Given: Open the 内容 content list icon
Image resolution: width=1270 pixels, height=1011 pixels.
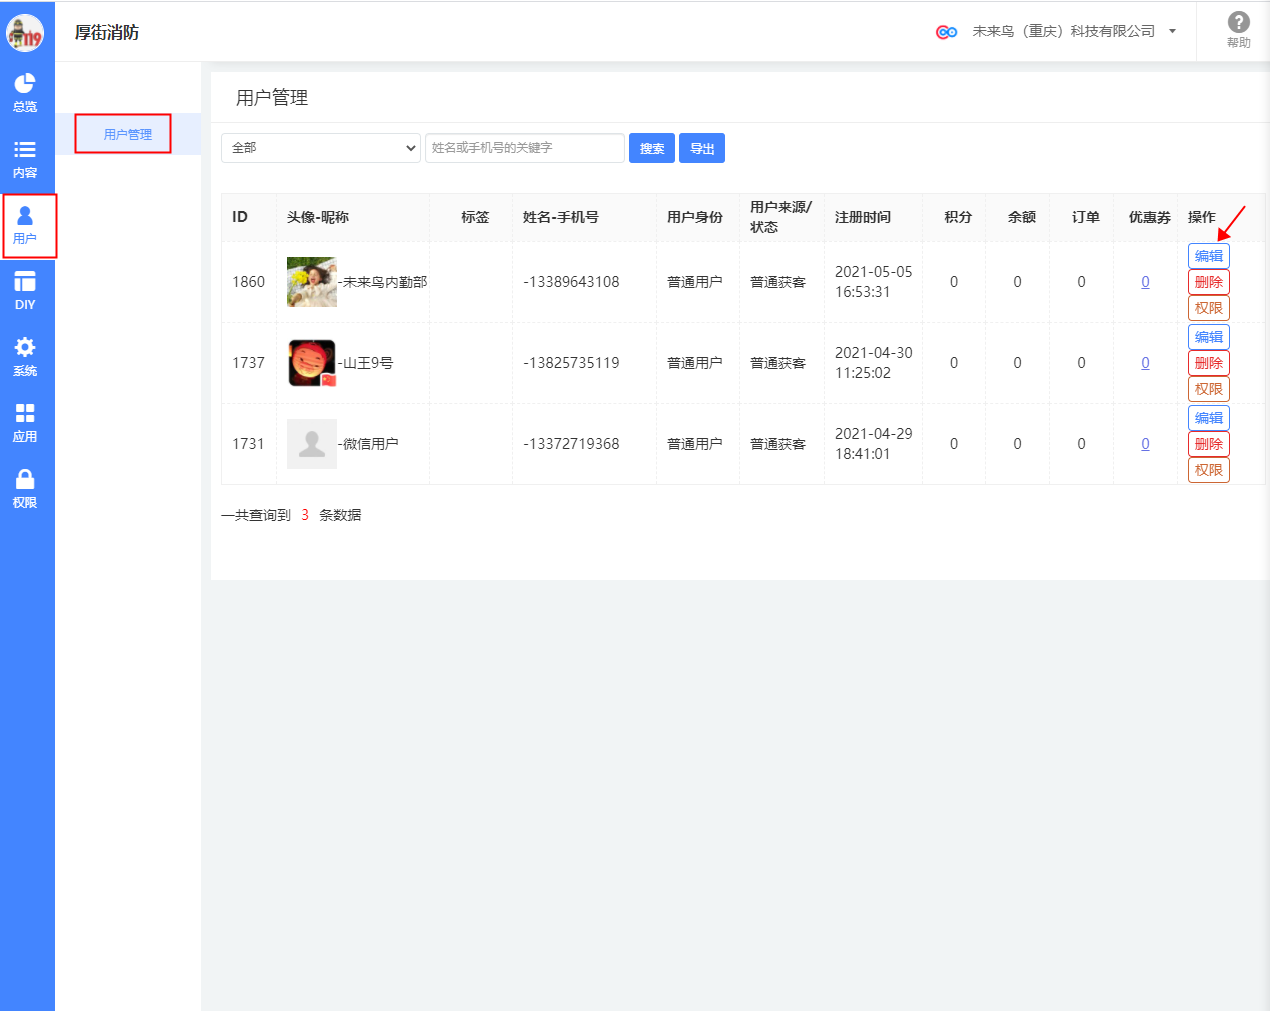Looking at the screenshot, I should (25, 150).
